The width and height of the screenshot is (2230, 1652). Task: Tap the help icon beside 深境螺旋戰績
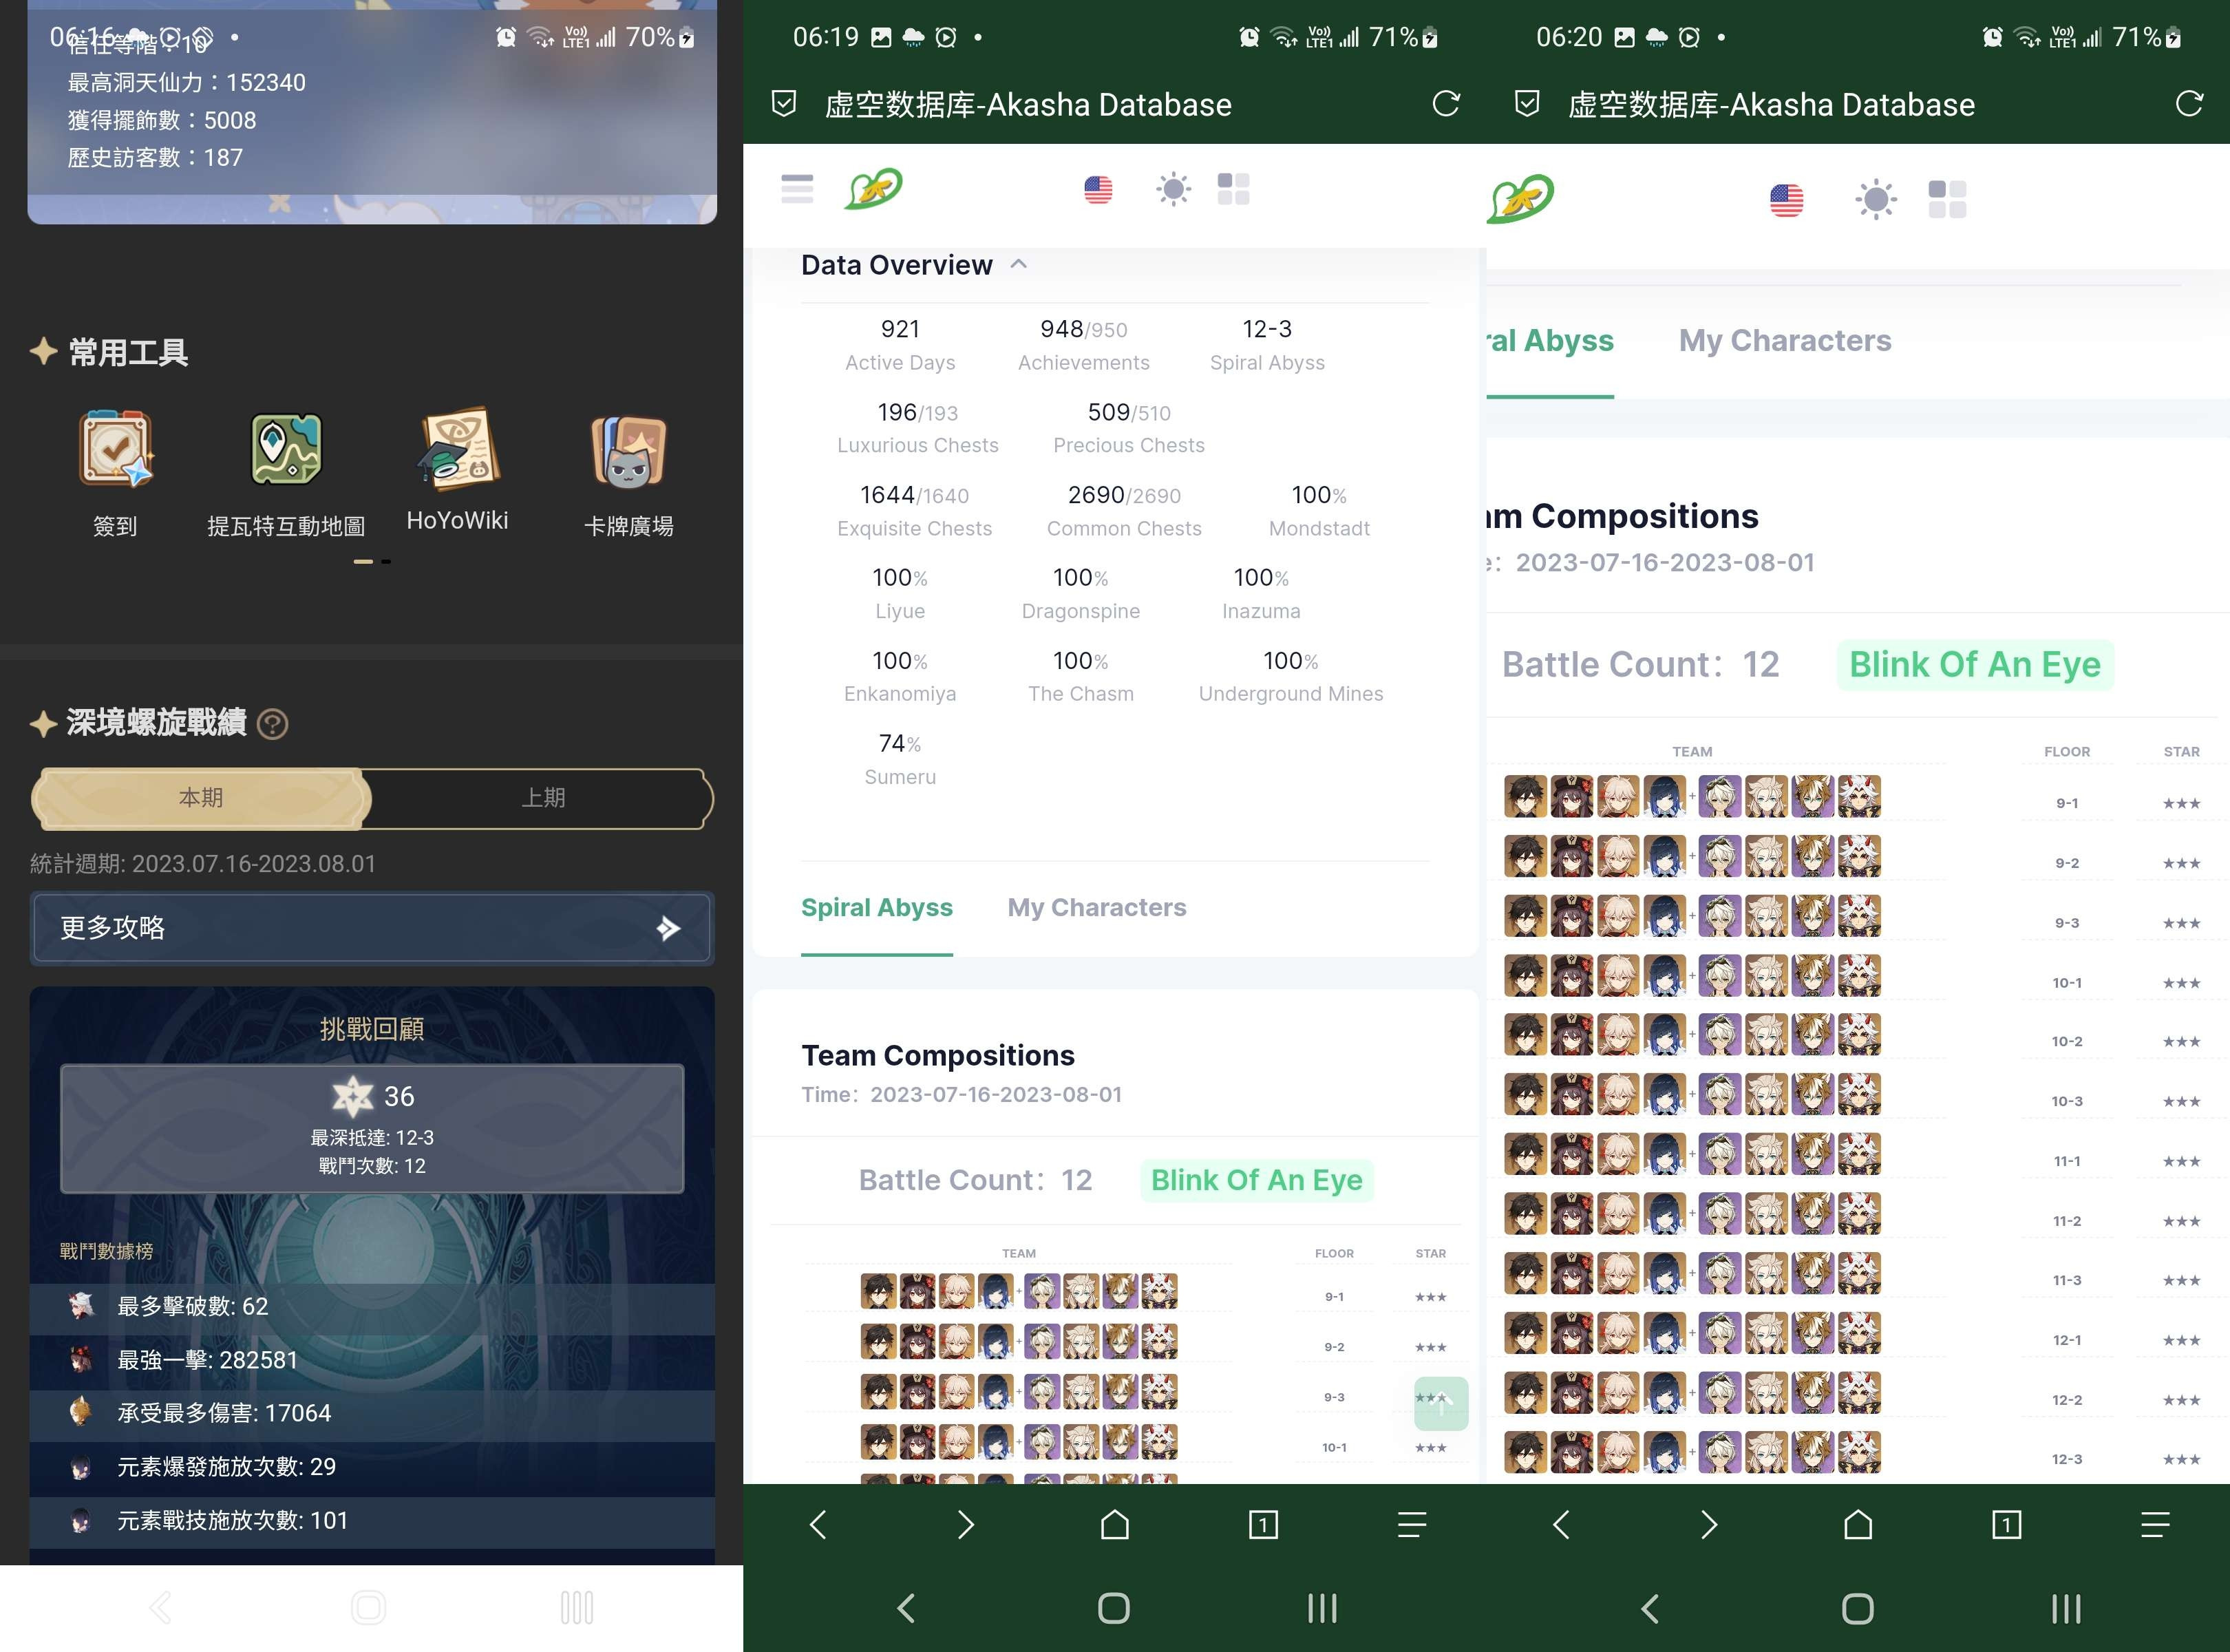point(273,723)
